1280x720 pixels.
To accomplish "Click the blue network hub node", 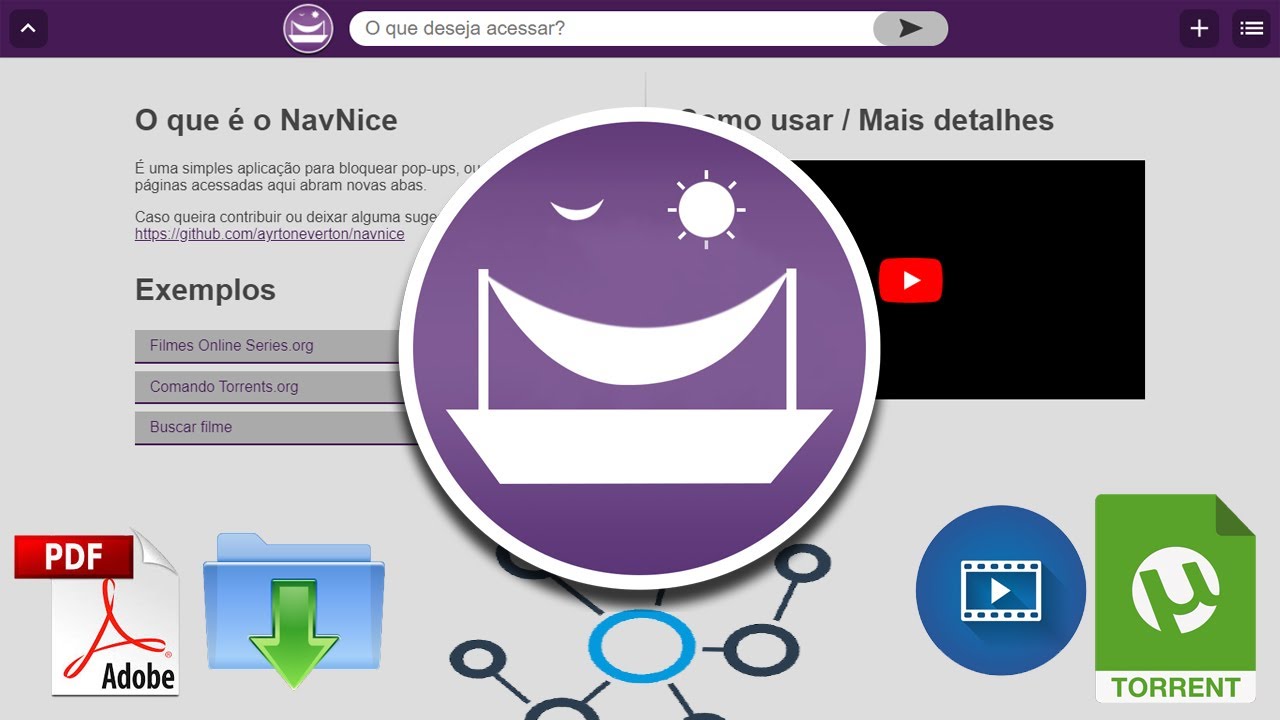I will [x=641, y=645].
